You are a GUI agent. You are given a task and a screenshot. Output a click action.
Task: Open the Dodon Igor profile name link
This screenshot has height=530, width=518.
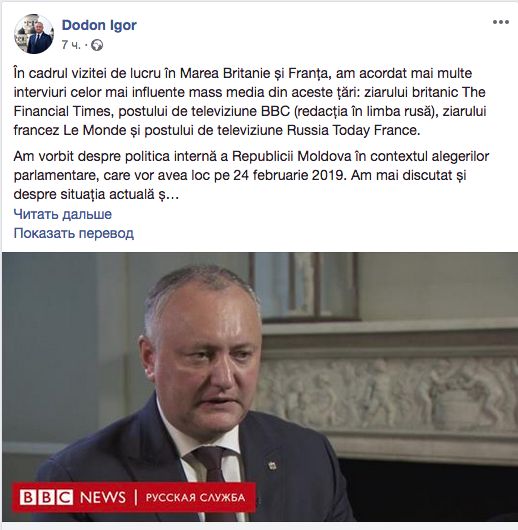coord(99,25)
